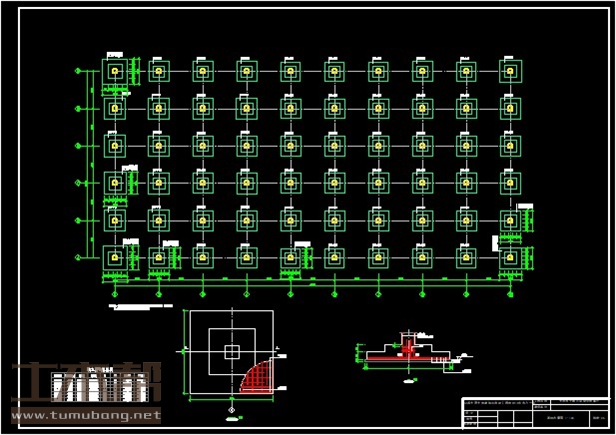Click the large watermark logo above the URL

coord(85,383)
